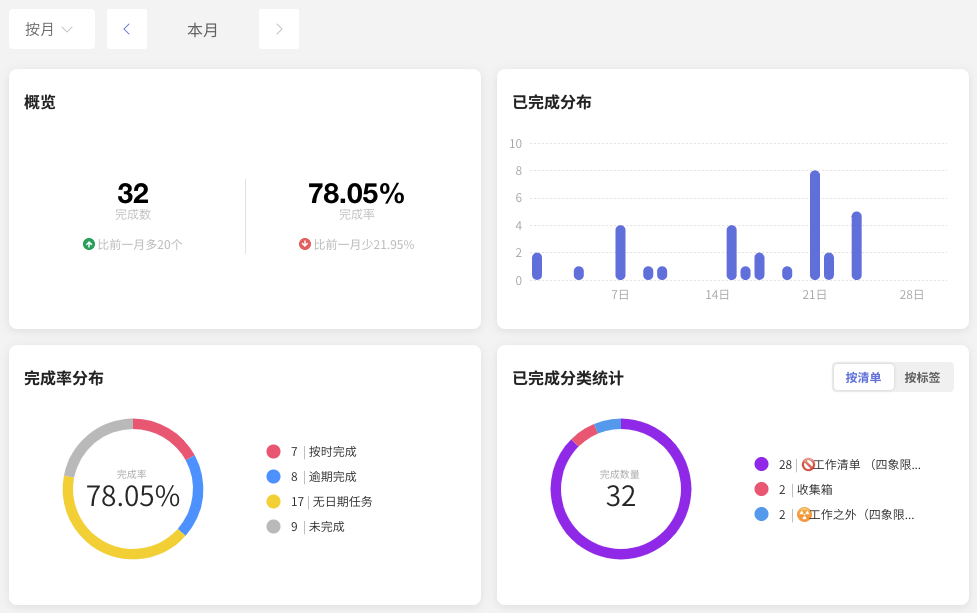Select the purple 工作清单 legend dot
977x613 pixels.
[x=761, y=464]
